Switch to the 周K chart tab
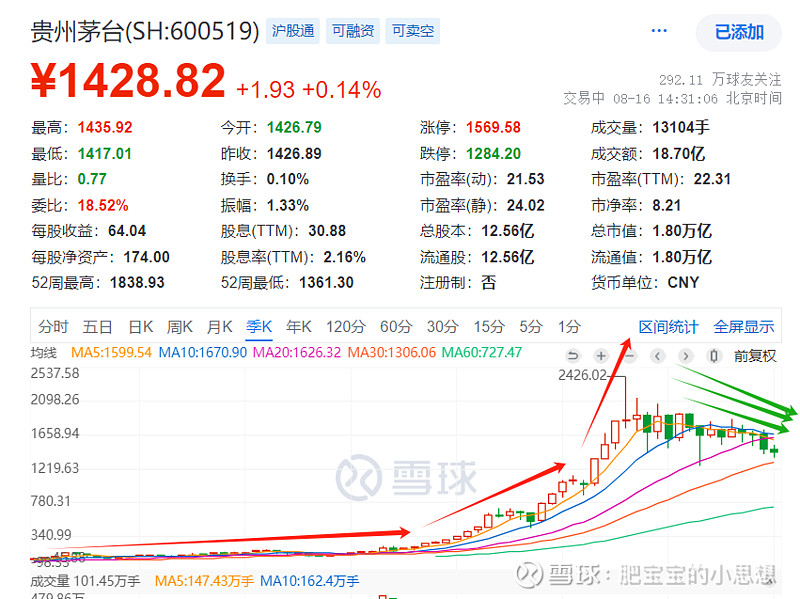 (180, 327)
